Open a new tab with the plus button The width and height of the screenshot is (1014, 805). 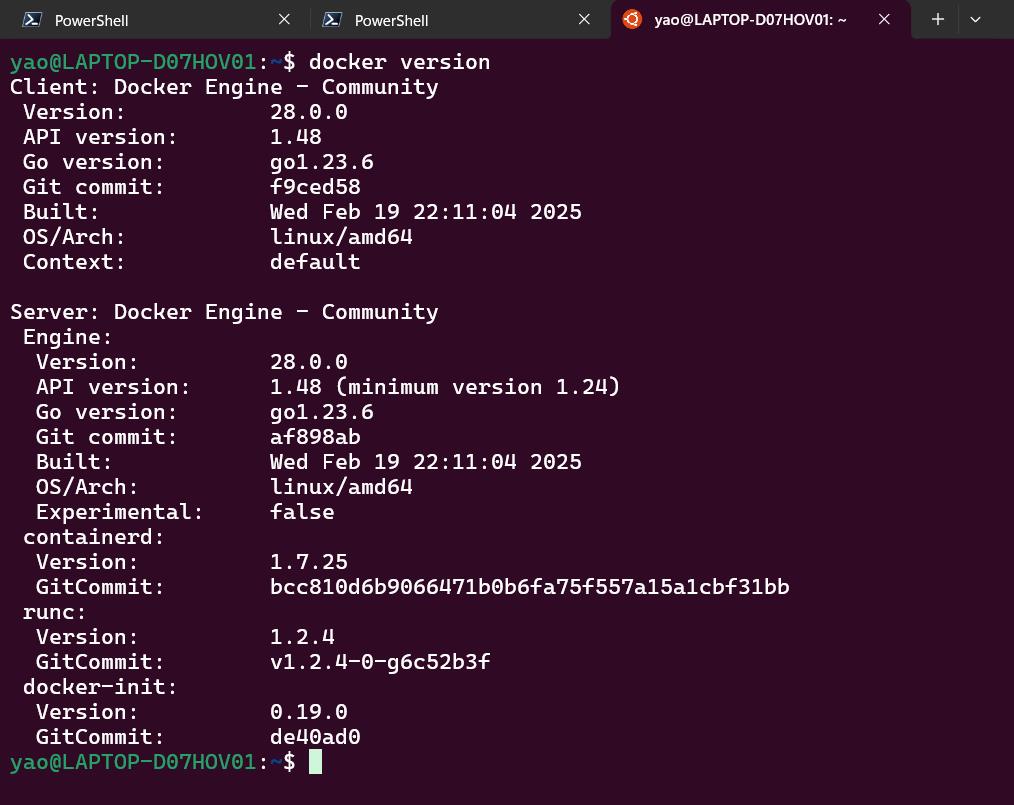coord(938,19)
